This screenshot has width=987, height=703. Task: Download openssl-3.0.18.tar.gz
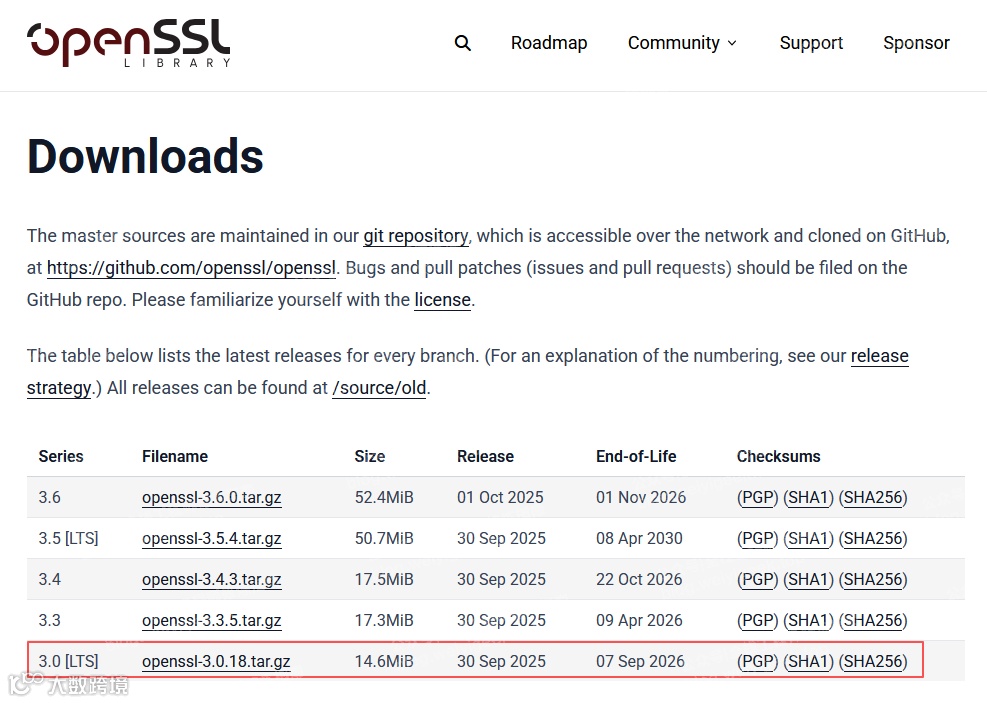tap(216, 661)
